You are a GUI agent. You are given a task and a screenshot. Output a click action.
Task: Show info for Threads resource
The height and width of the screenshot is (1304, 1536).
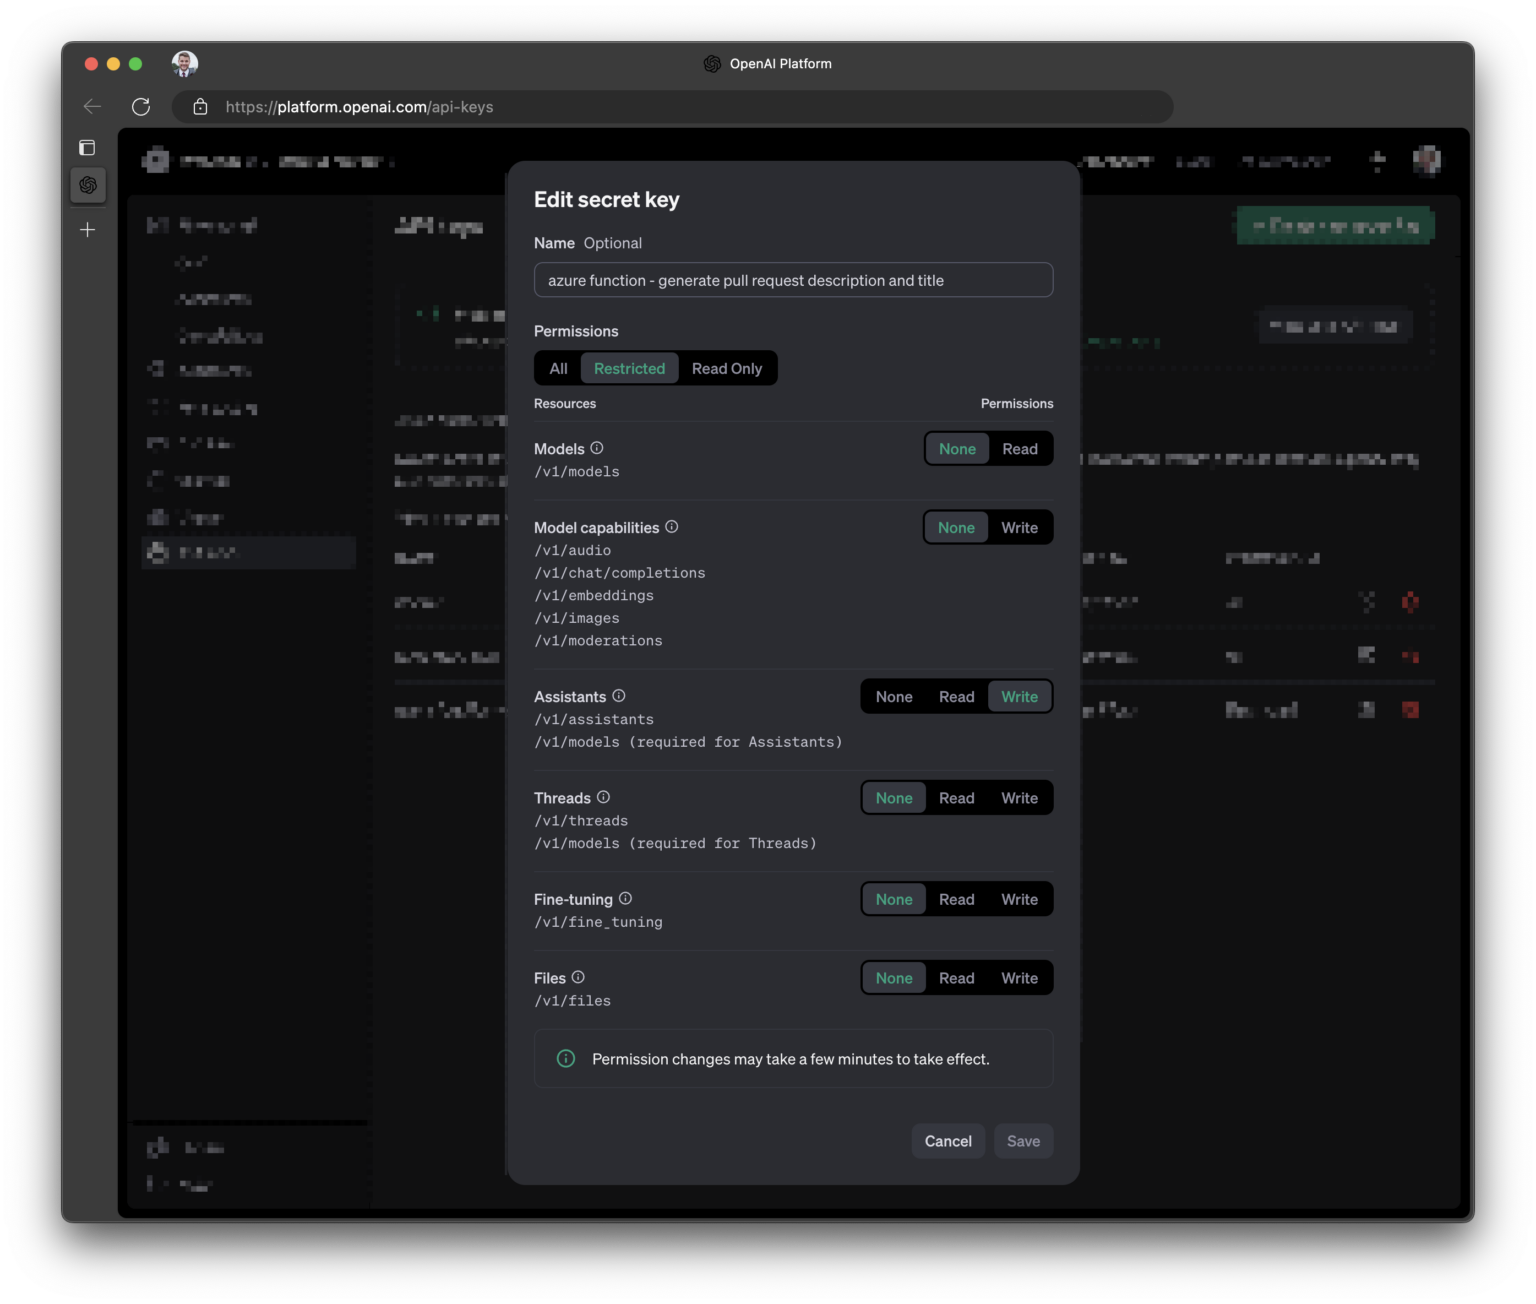click(604, 797)
